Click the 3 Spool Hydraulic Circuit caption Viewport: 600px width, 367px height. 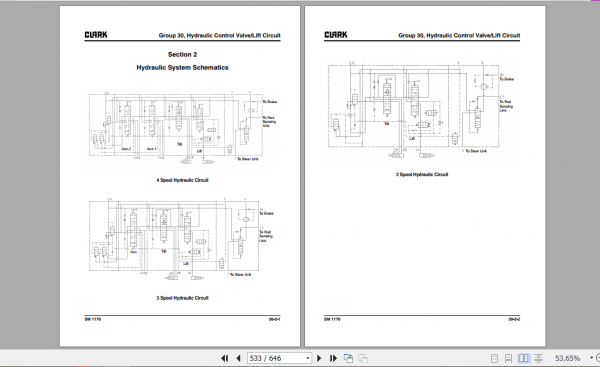point(183,298)
